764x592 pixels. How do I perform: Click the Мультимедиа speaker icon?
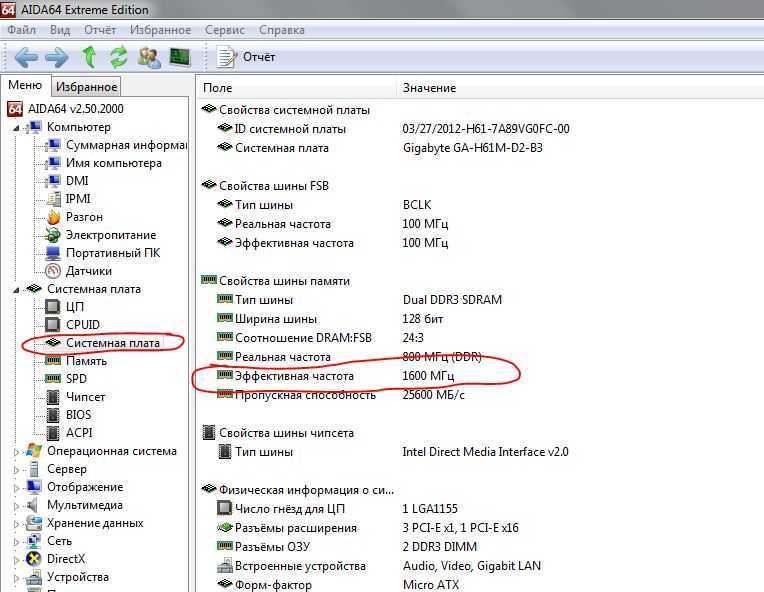pyautogui.click(x=33, y=505)
